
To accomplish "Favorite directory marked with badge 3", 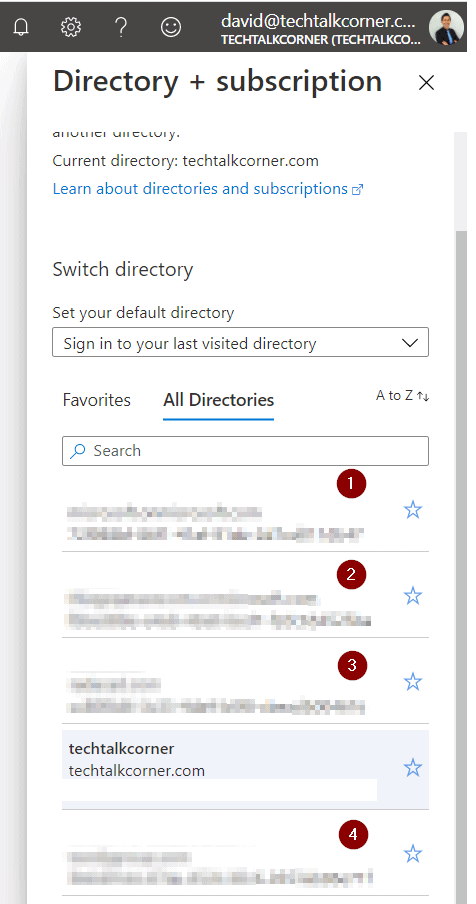I will (x=413, y=682).
